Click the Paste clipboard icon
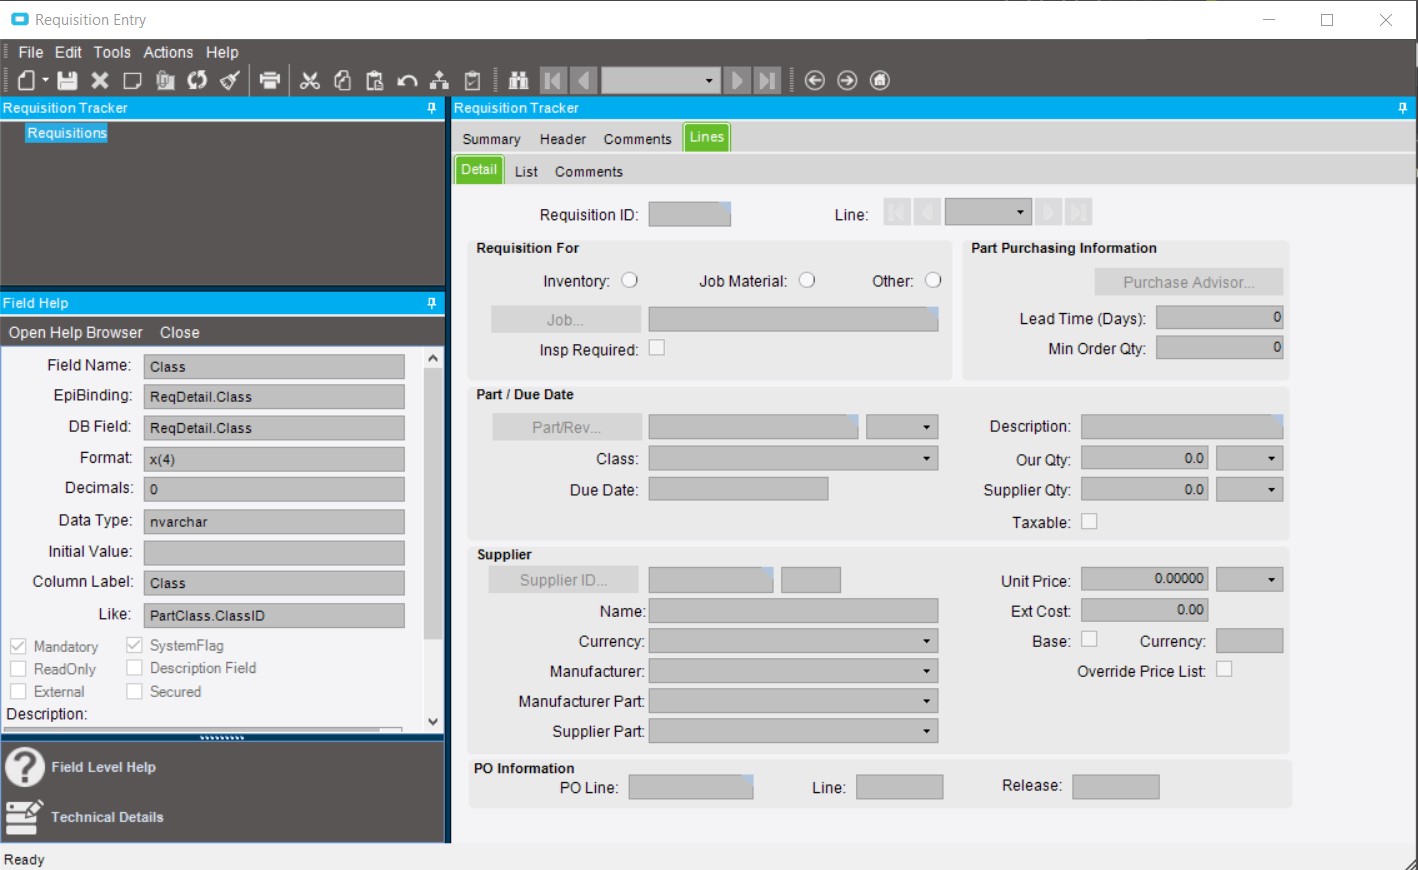The height and width of the screenshot is (870, 1418). coord(374,81)
